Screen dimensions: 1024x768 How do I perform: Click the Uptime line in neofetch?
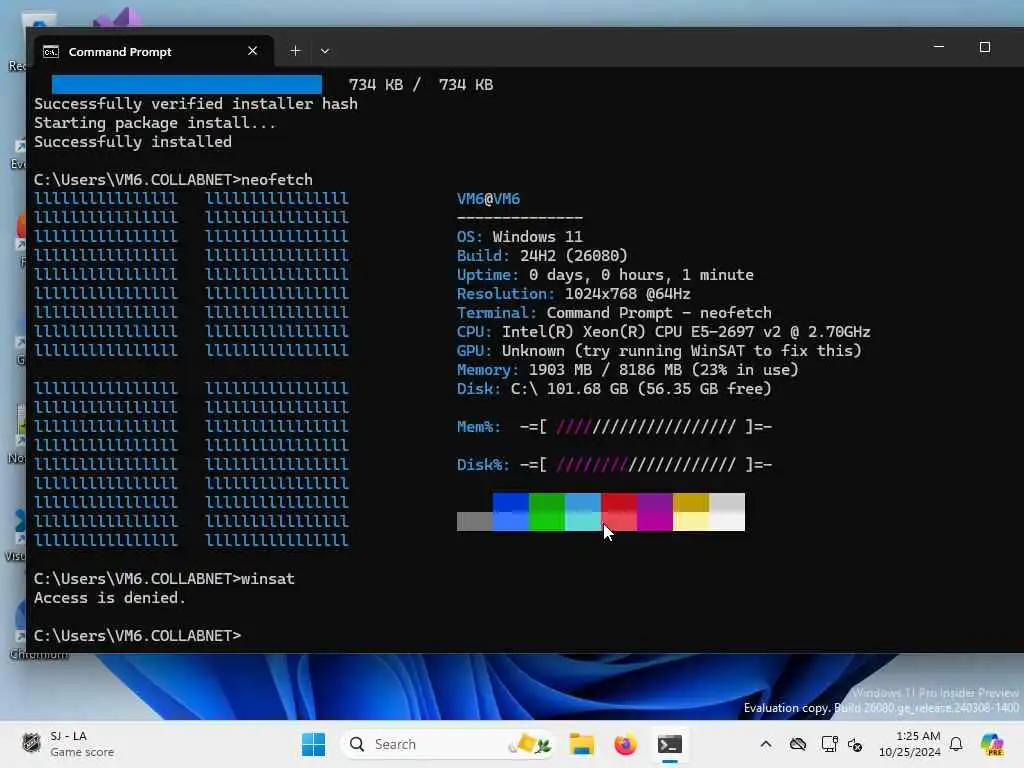[605, 274]
